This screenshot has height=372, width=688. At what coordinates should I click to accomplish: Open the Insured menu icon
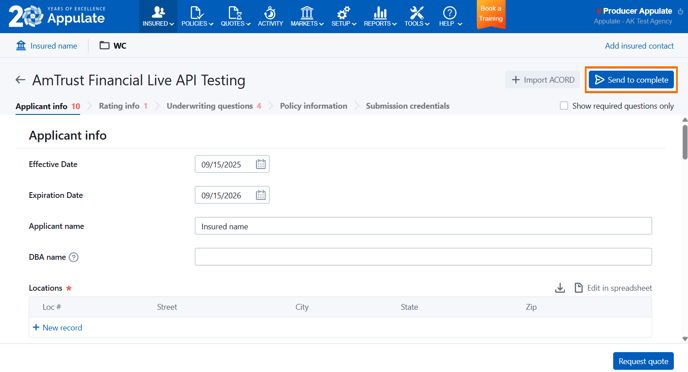coord(158,12)
